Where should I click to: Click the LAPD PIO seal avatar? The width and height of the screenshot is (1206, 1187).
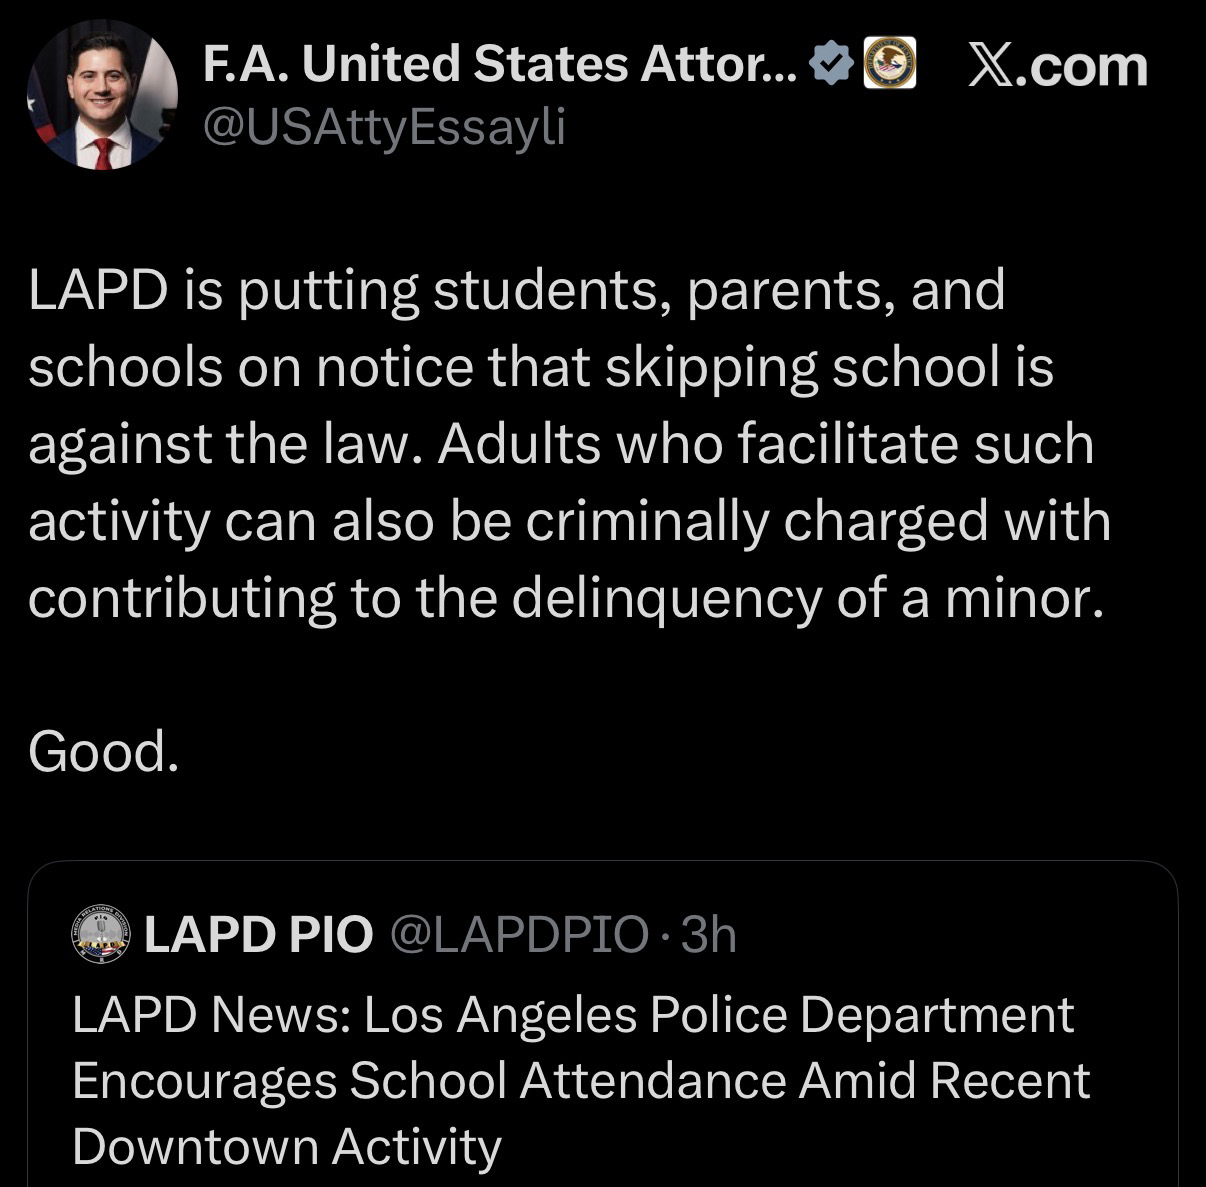[102, 935]
